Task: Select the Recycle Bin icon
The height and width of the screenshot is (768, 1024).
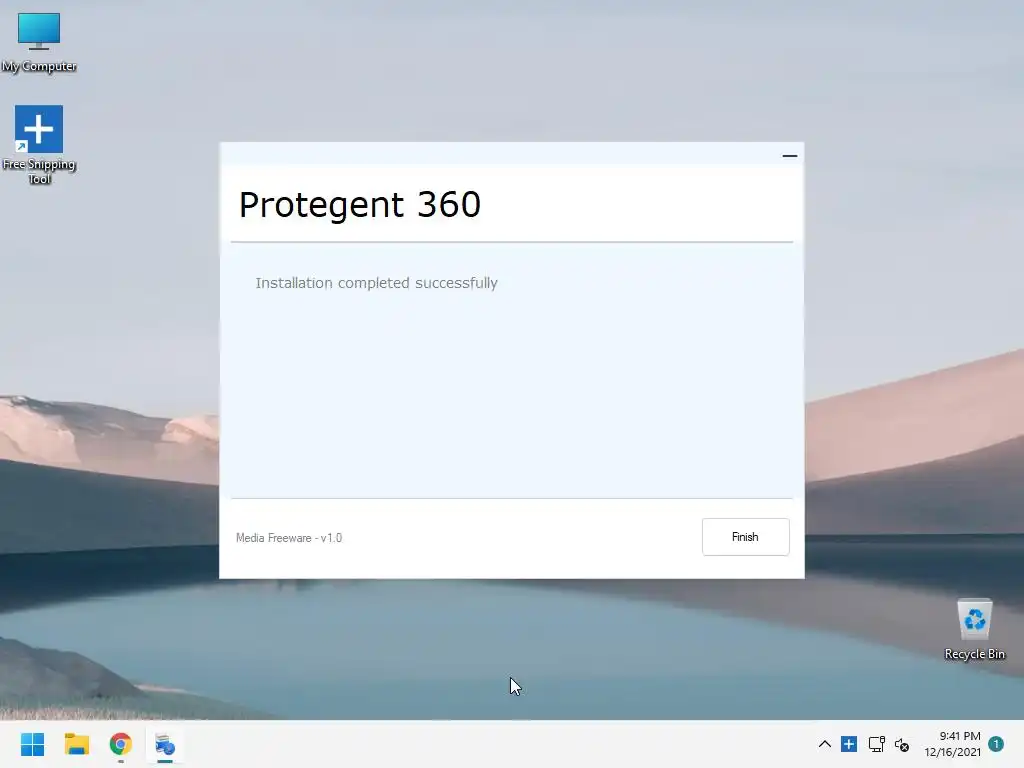Action: pyautogui.click(x=974, y=630)
